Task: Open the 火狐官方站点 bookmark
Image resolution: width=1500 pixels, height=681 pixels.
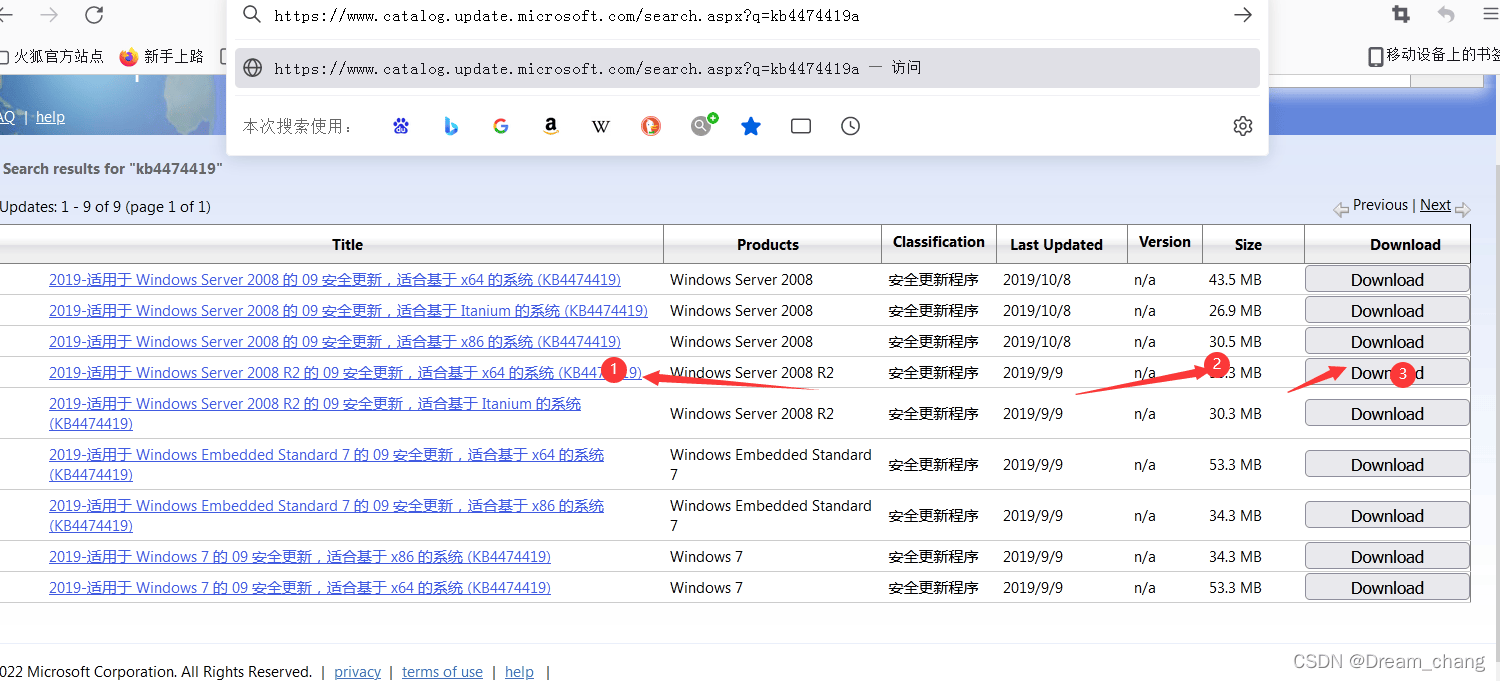Action: pyautogui.click(x=51, y=56)
